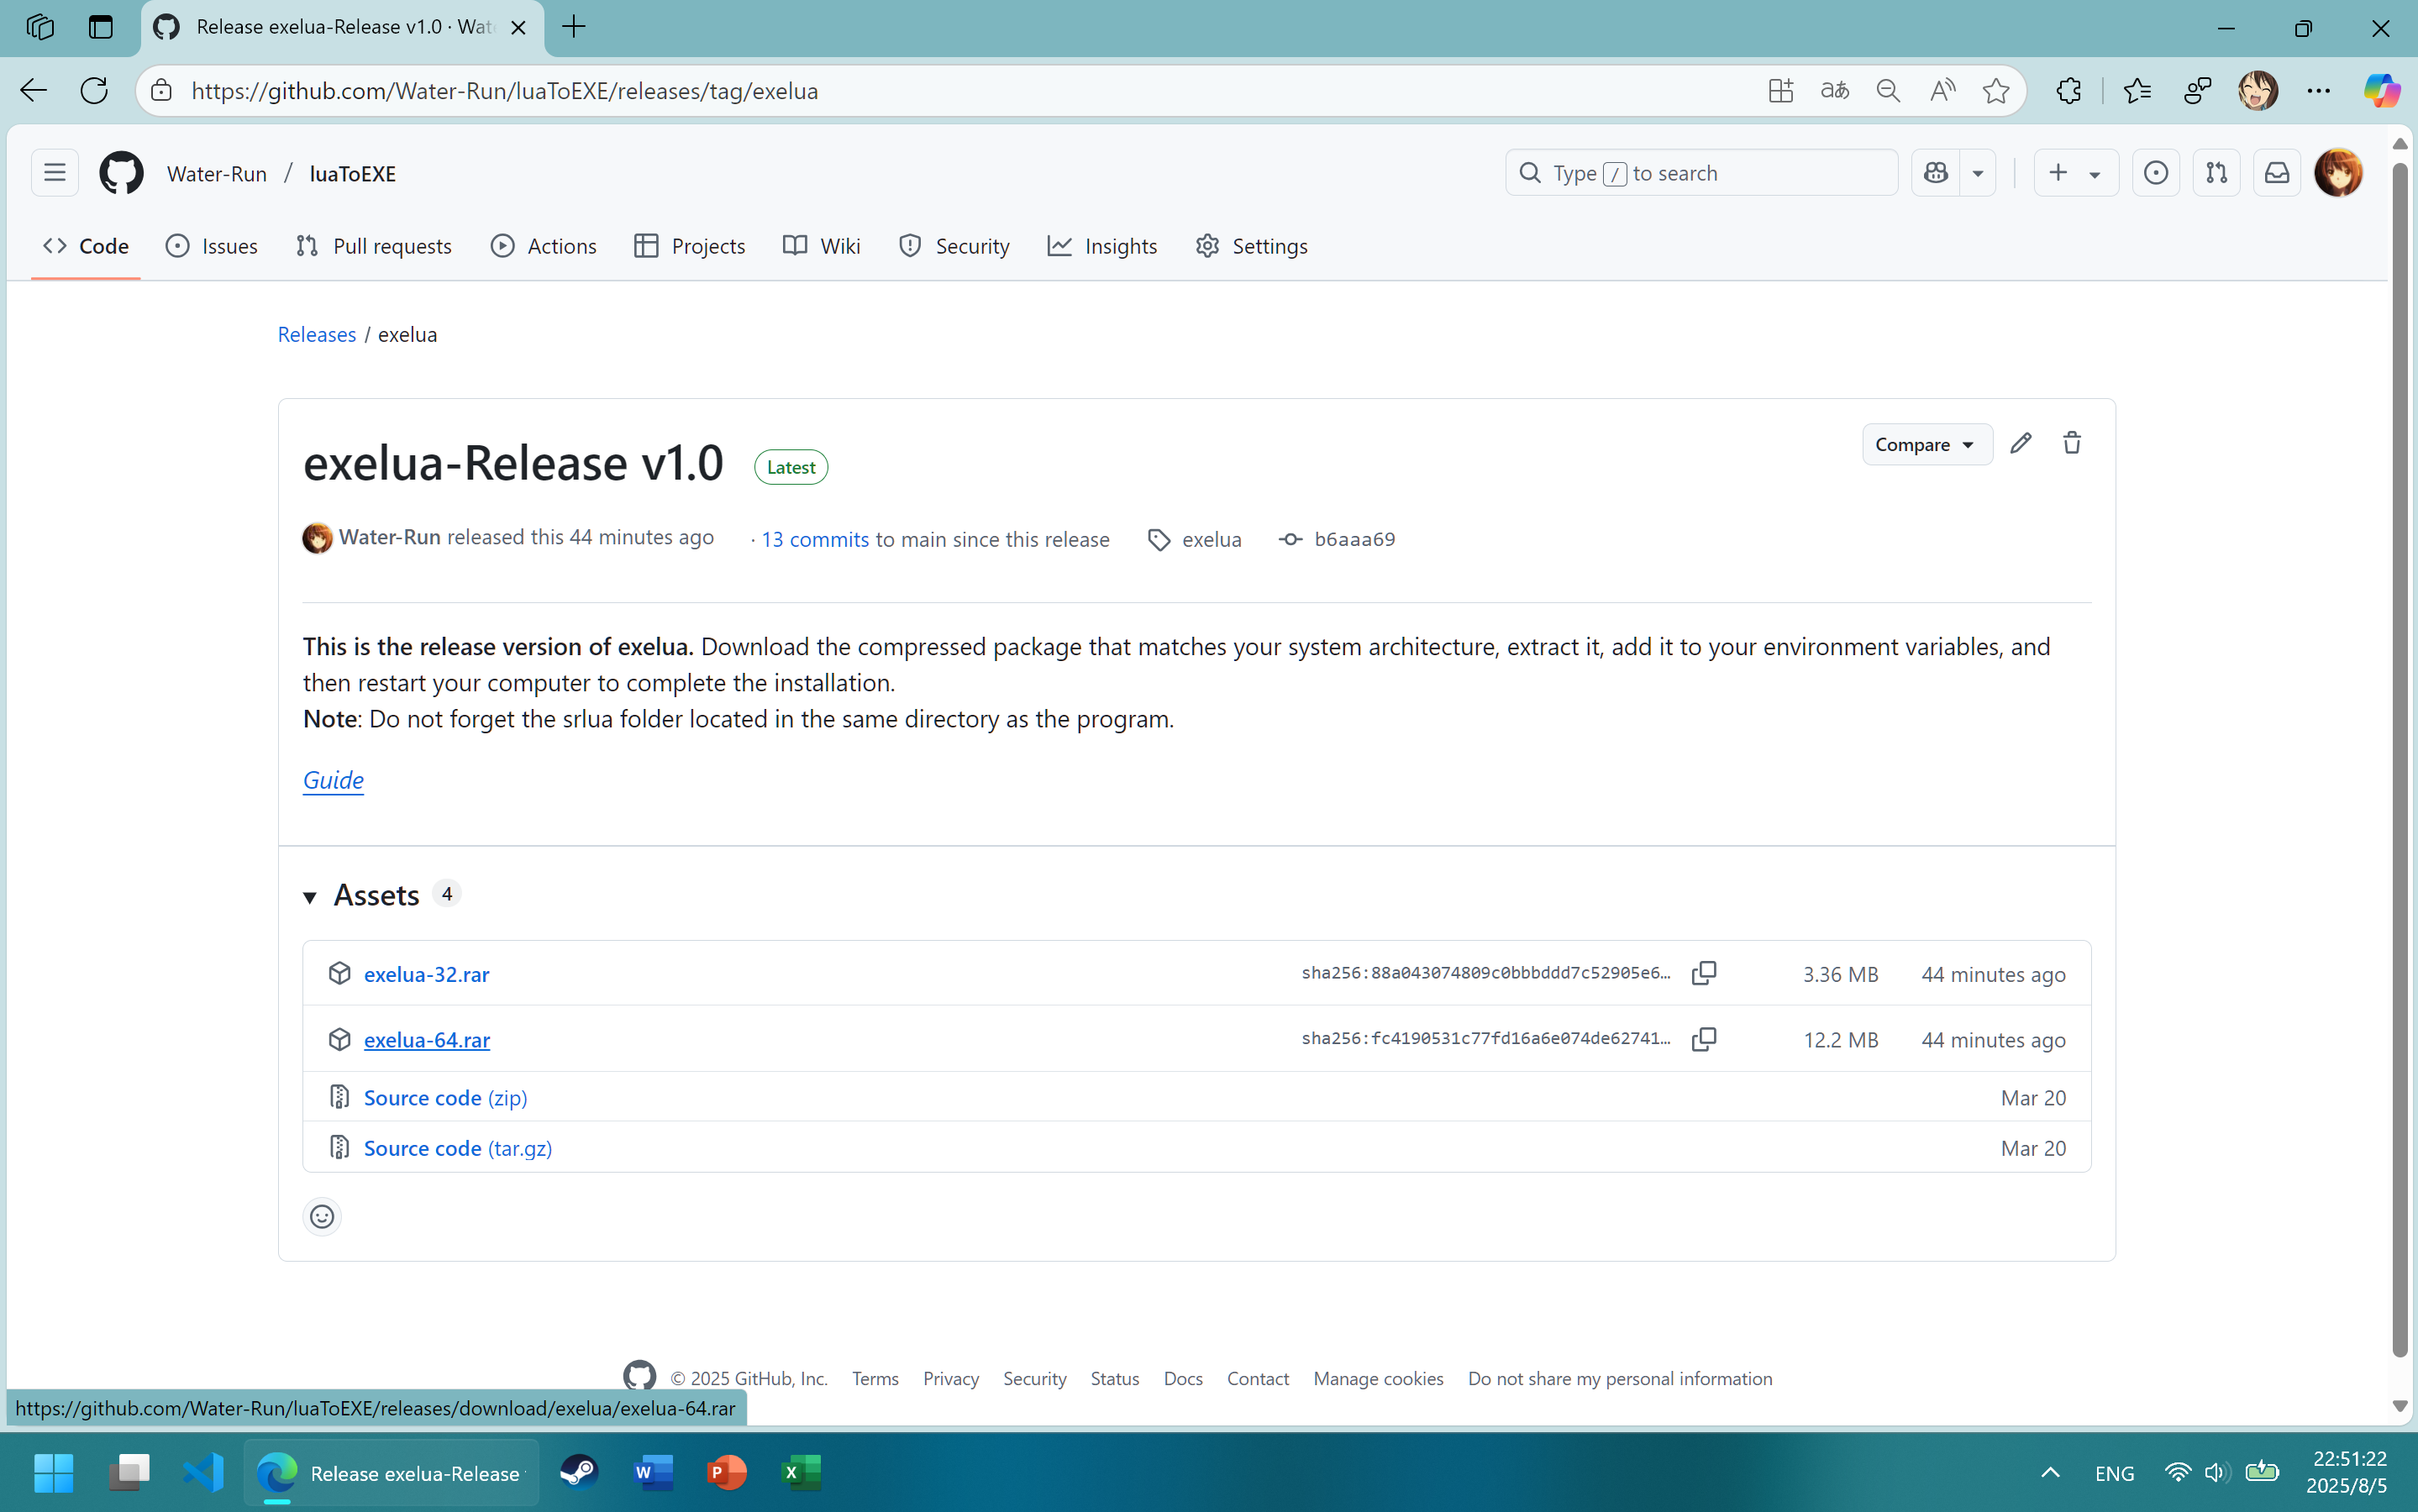Open the hamburger navigation menu
Viewport: 2418px width, 1512px height.
click(x=55, y=173)
